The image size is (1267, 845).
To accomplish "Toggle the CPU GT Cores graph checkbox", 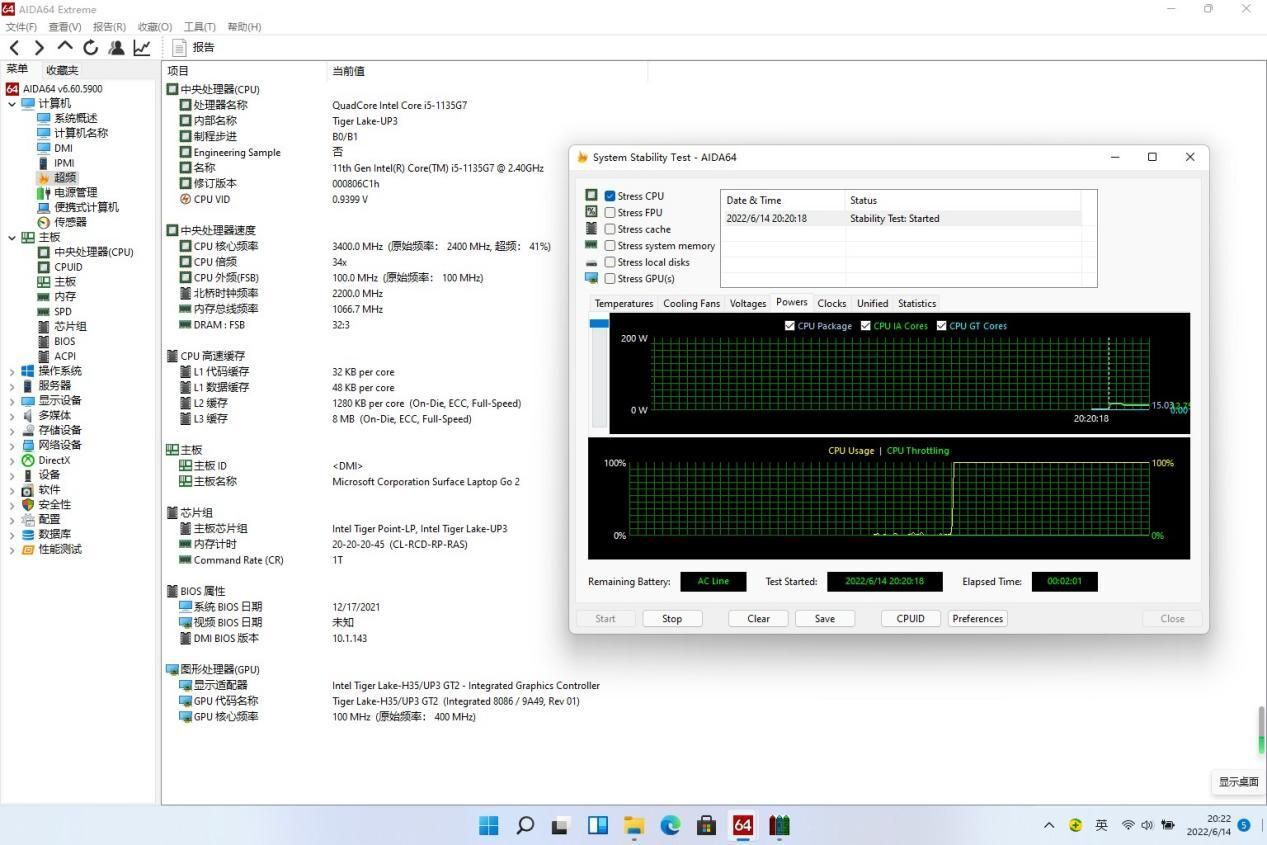I will click(941, 326).
